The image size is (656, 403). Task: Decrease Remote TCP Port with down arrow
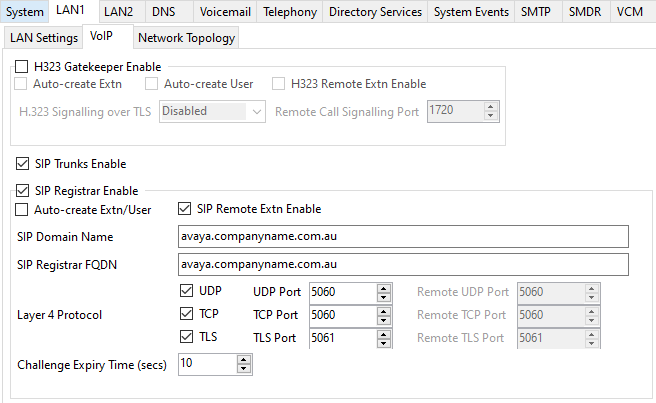592,320
